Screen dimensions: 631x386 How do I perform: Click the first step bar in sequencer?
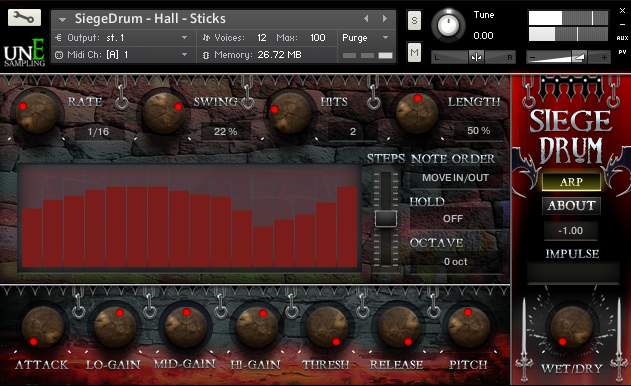(x=32, y=237)
